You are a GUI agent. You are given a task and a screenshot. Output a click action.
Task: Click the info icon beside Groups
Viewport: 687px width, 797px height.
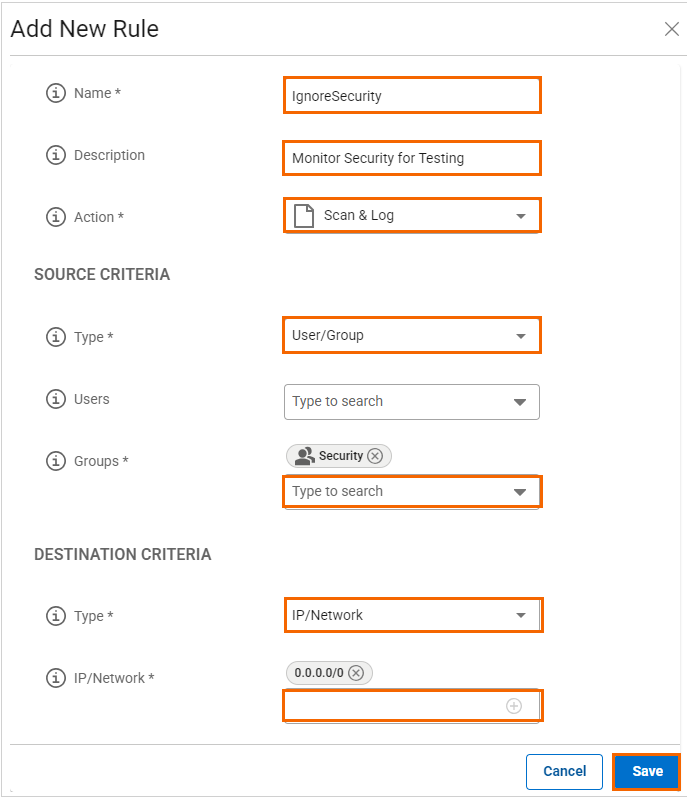[x=56, y=461]
